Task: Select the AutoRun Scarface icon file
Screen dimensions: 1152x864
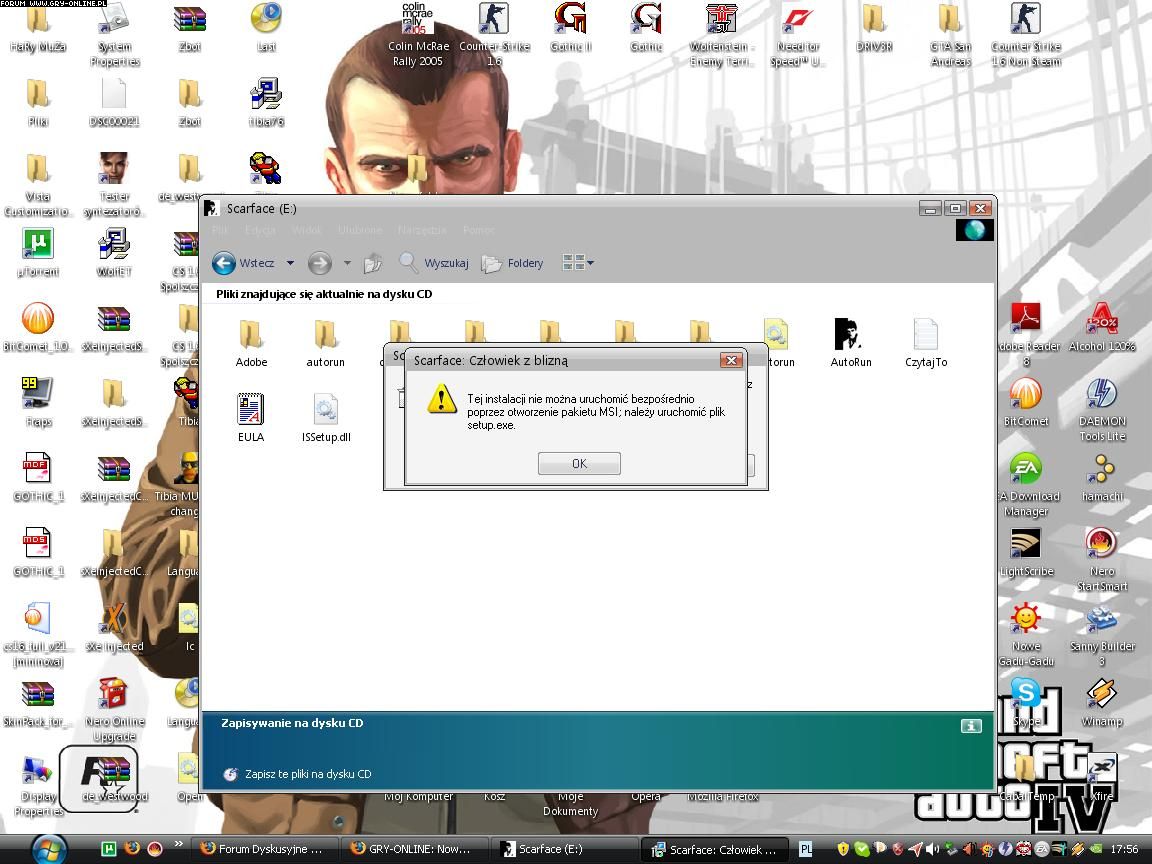Action: pos(850,341)
